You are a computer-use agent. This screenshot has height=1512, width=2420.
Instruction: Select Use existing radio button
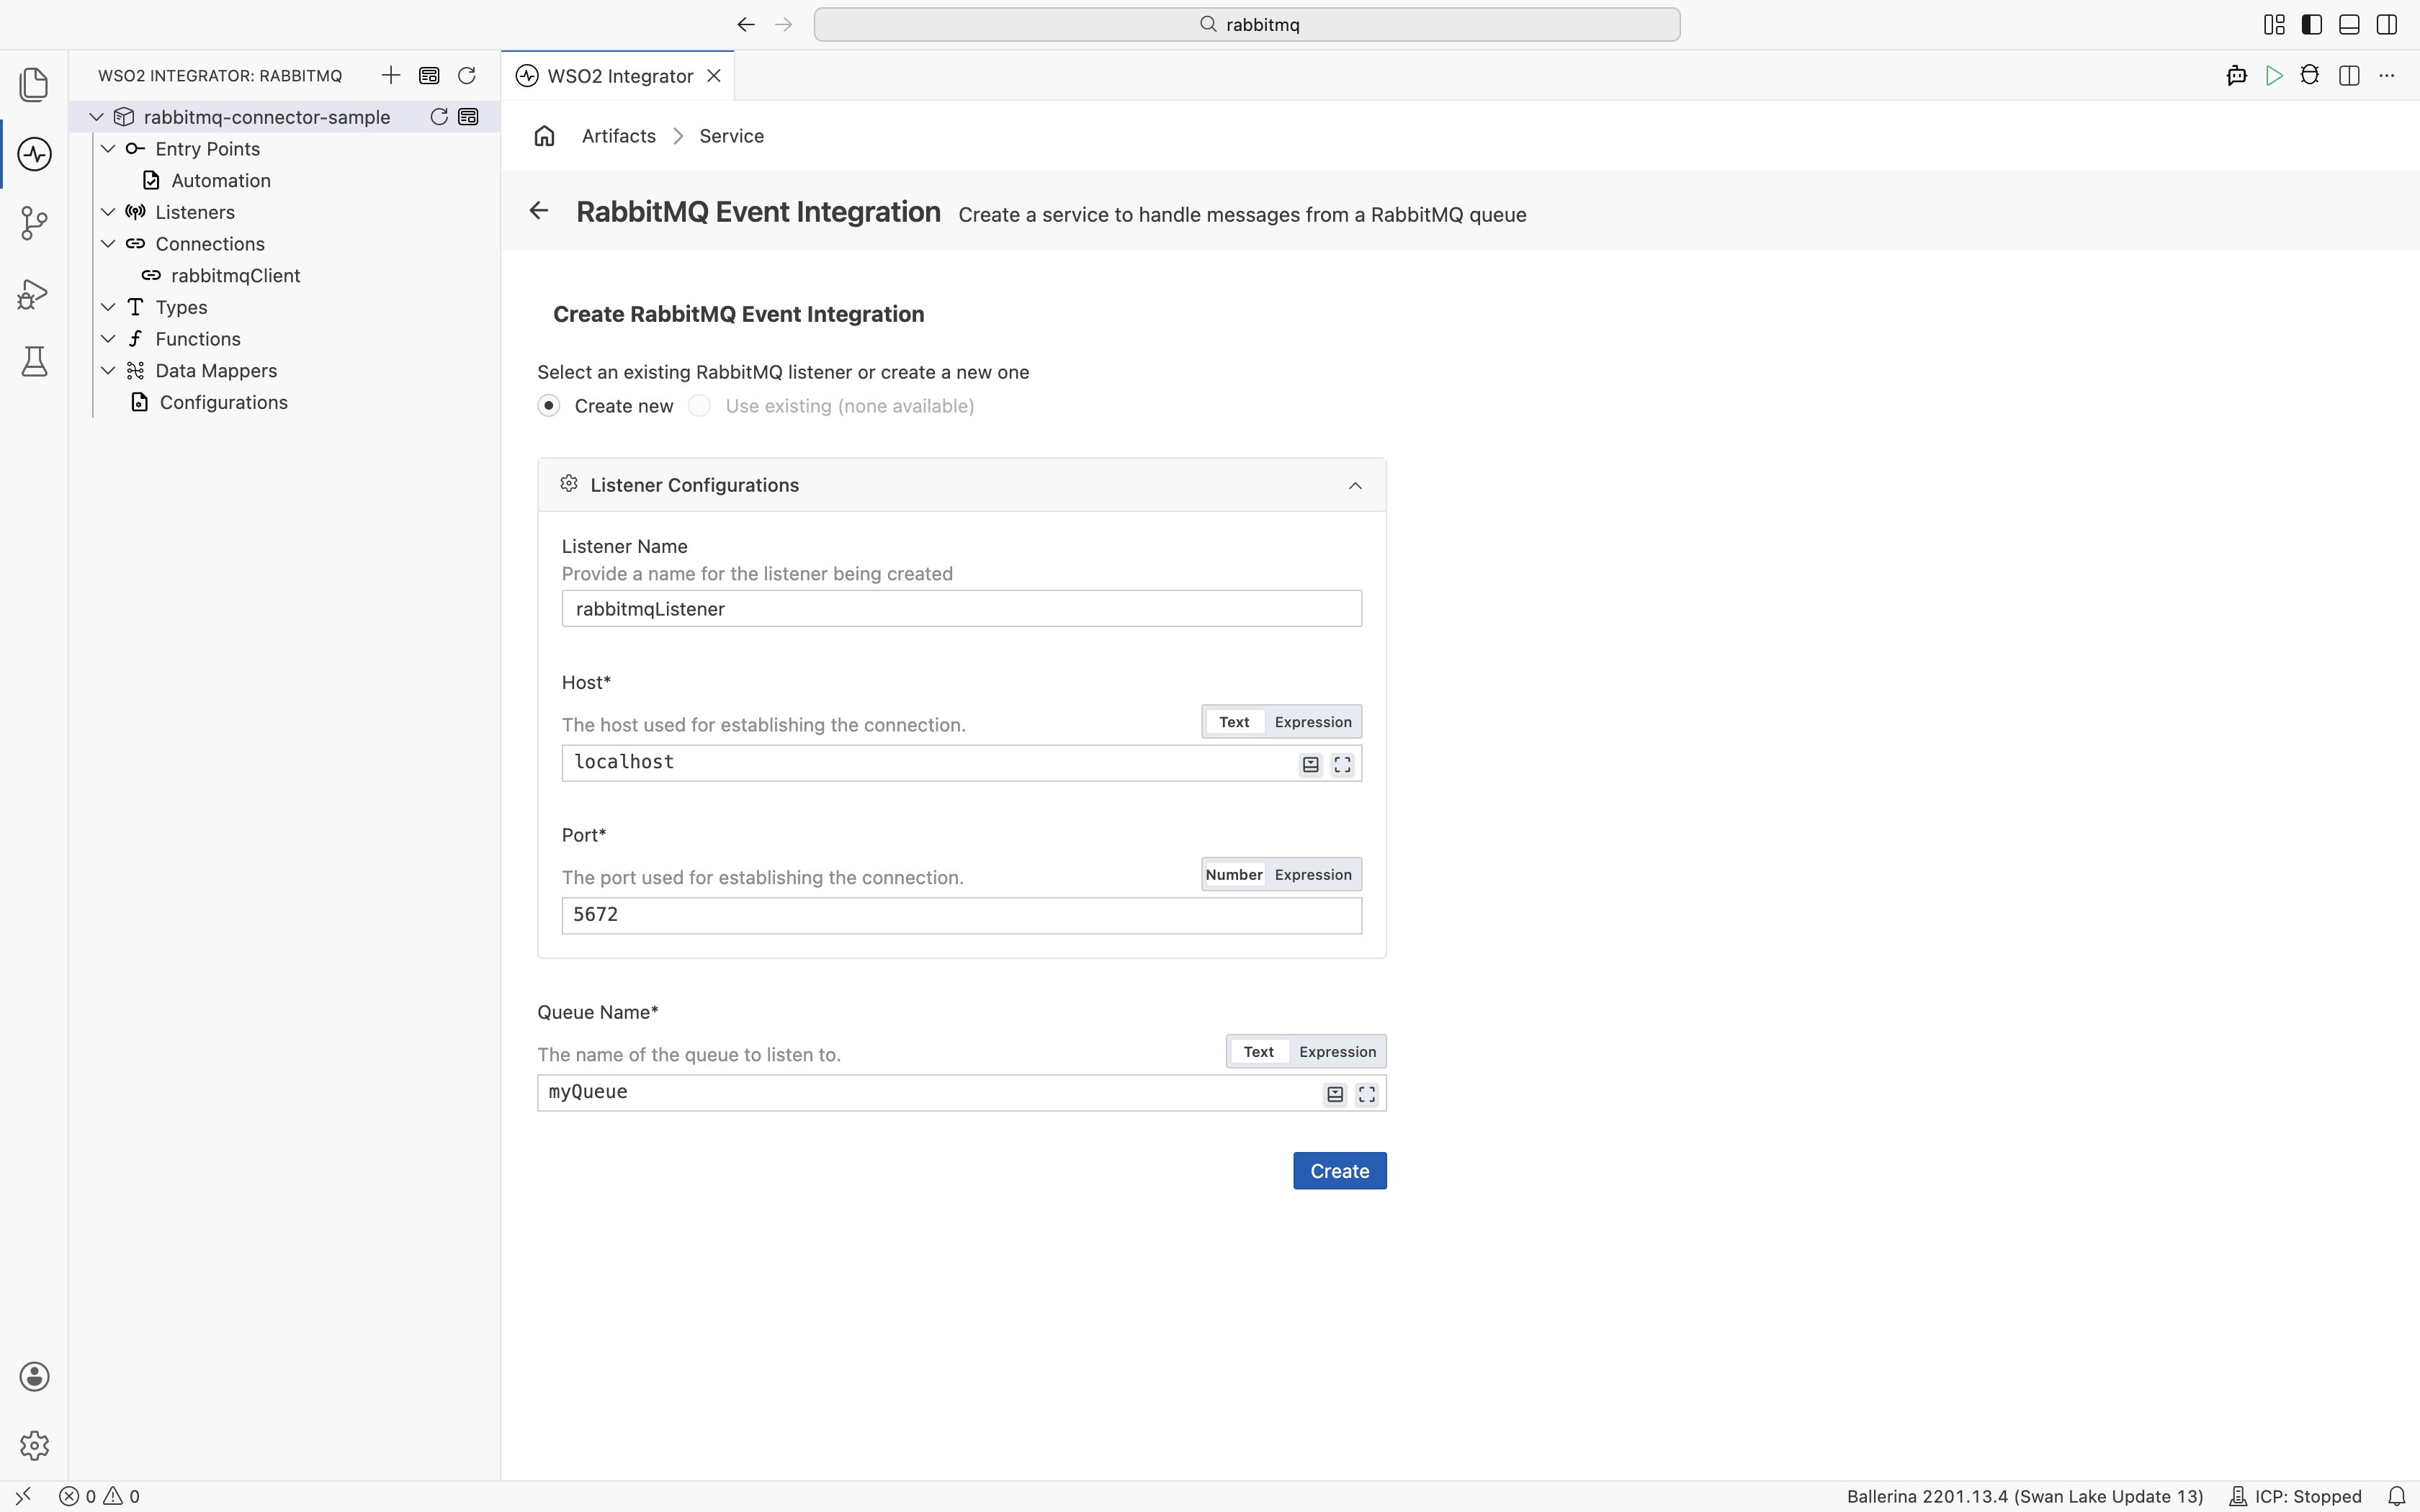tap(700, 406)
